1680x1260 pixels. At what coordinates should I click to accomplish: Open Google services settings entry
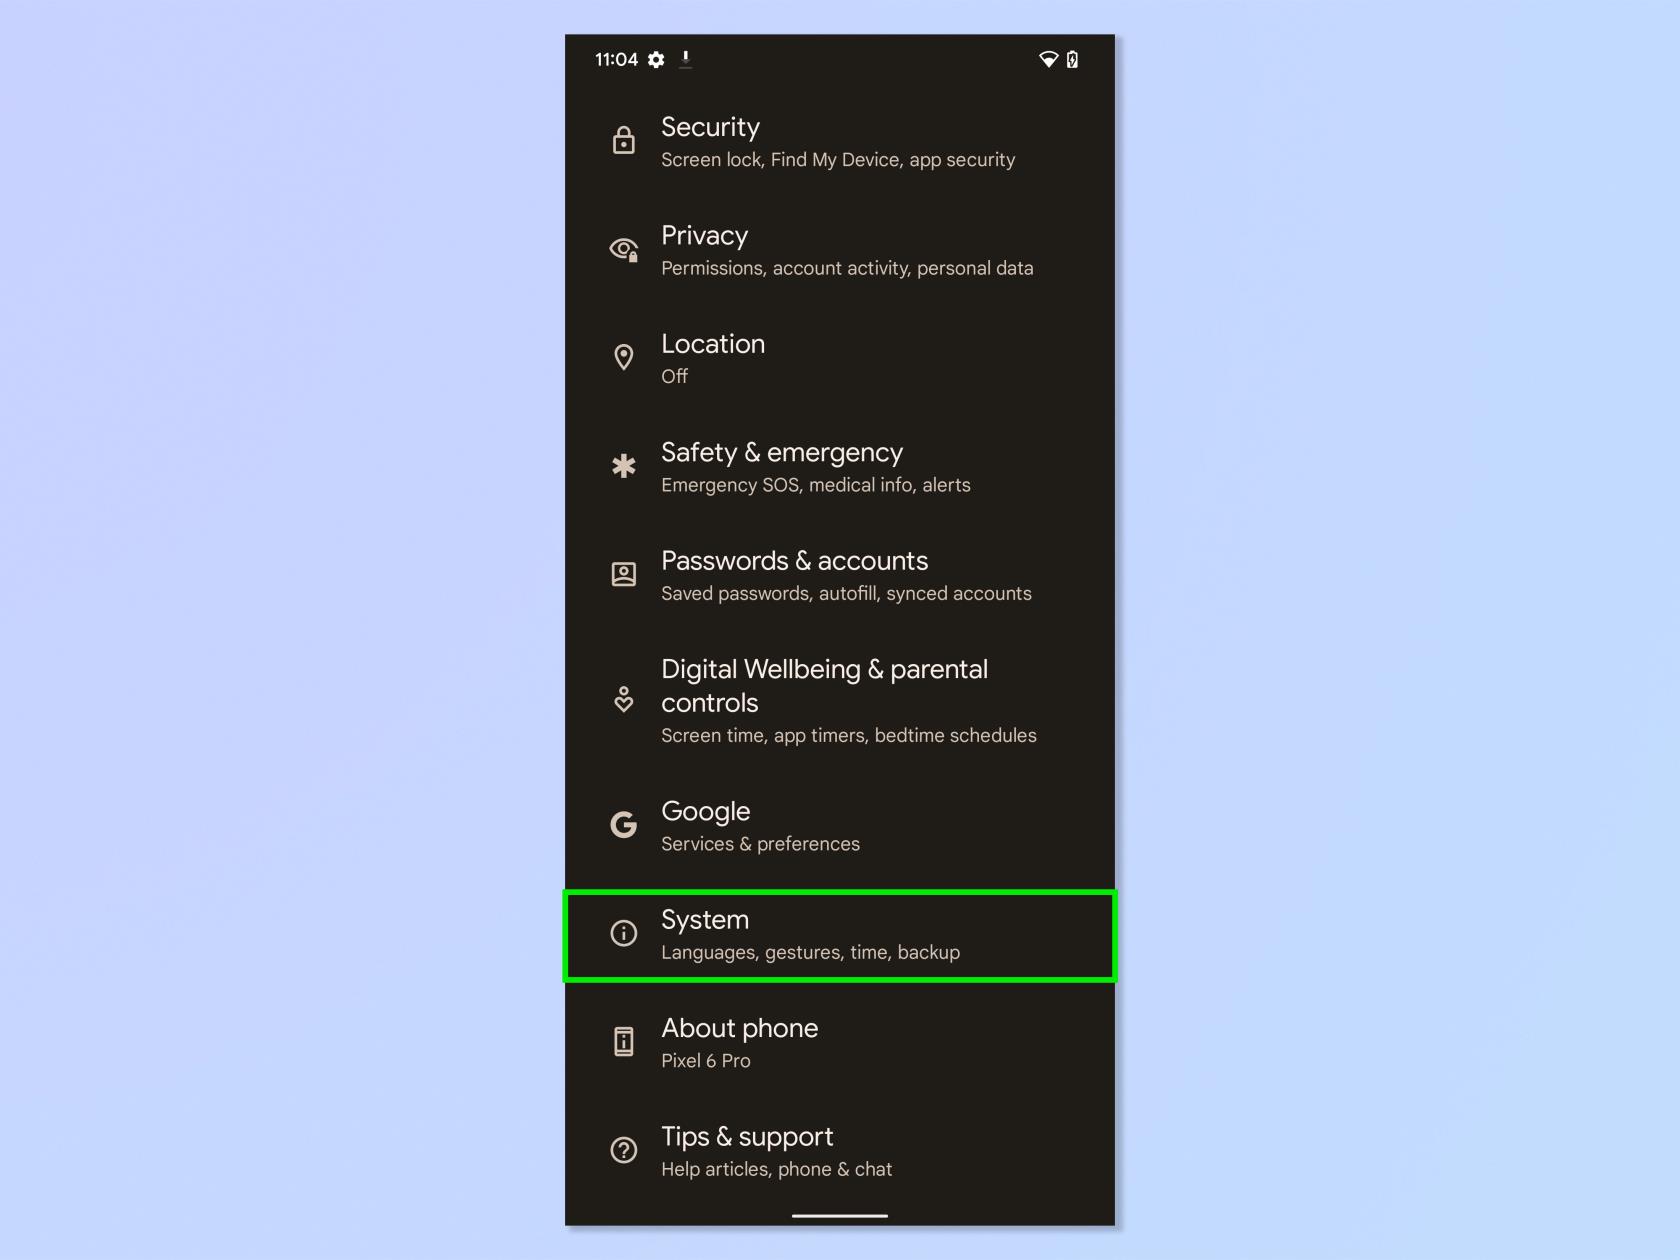840,826
